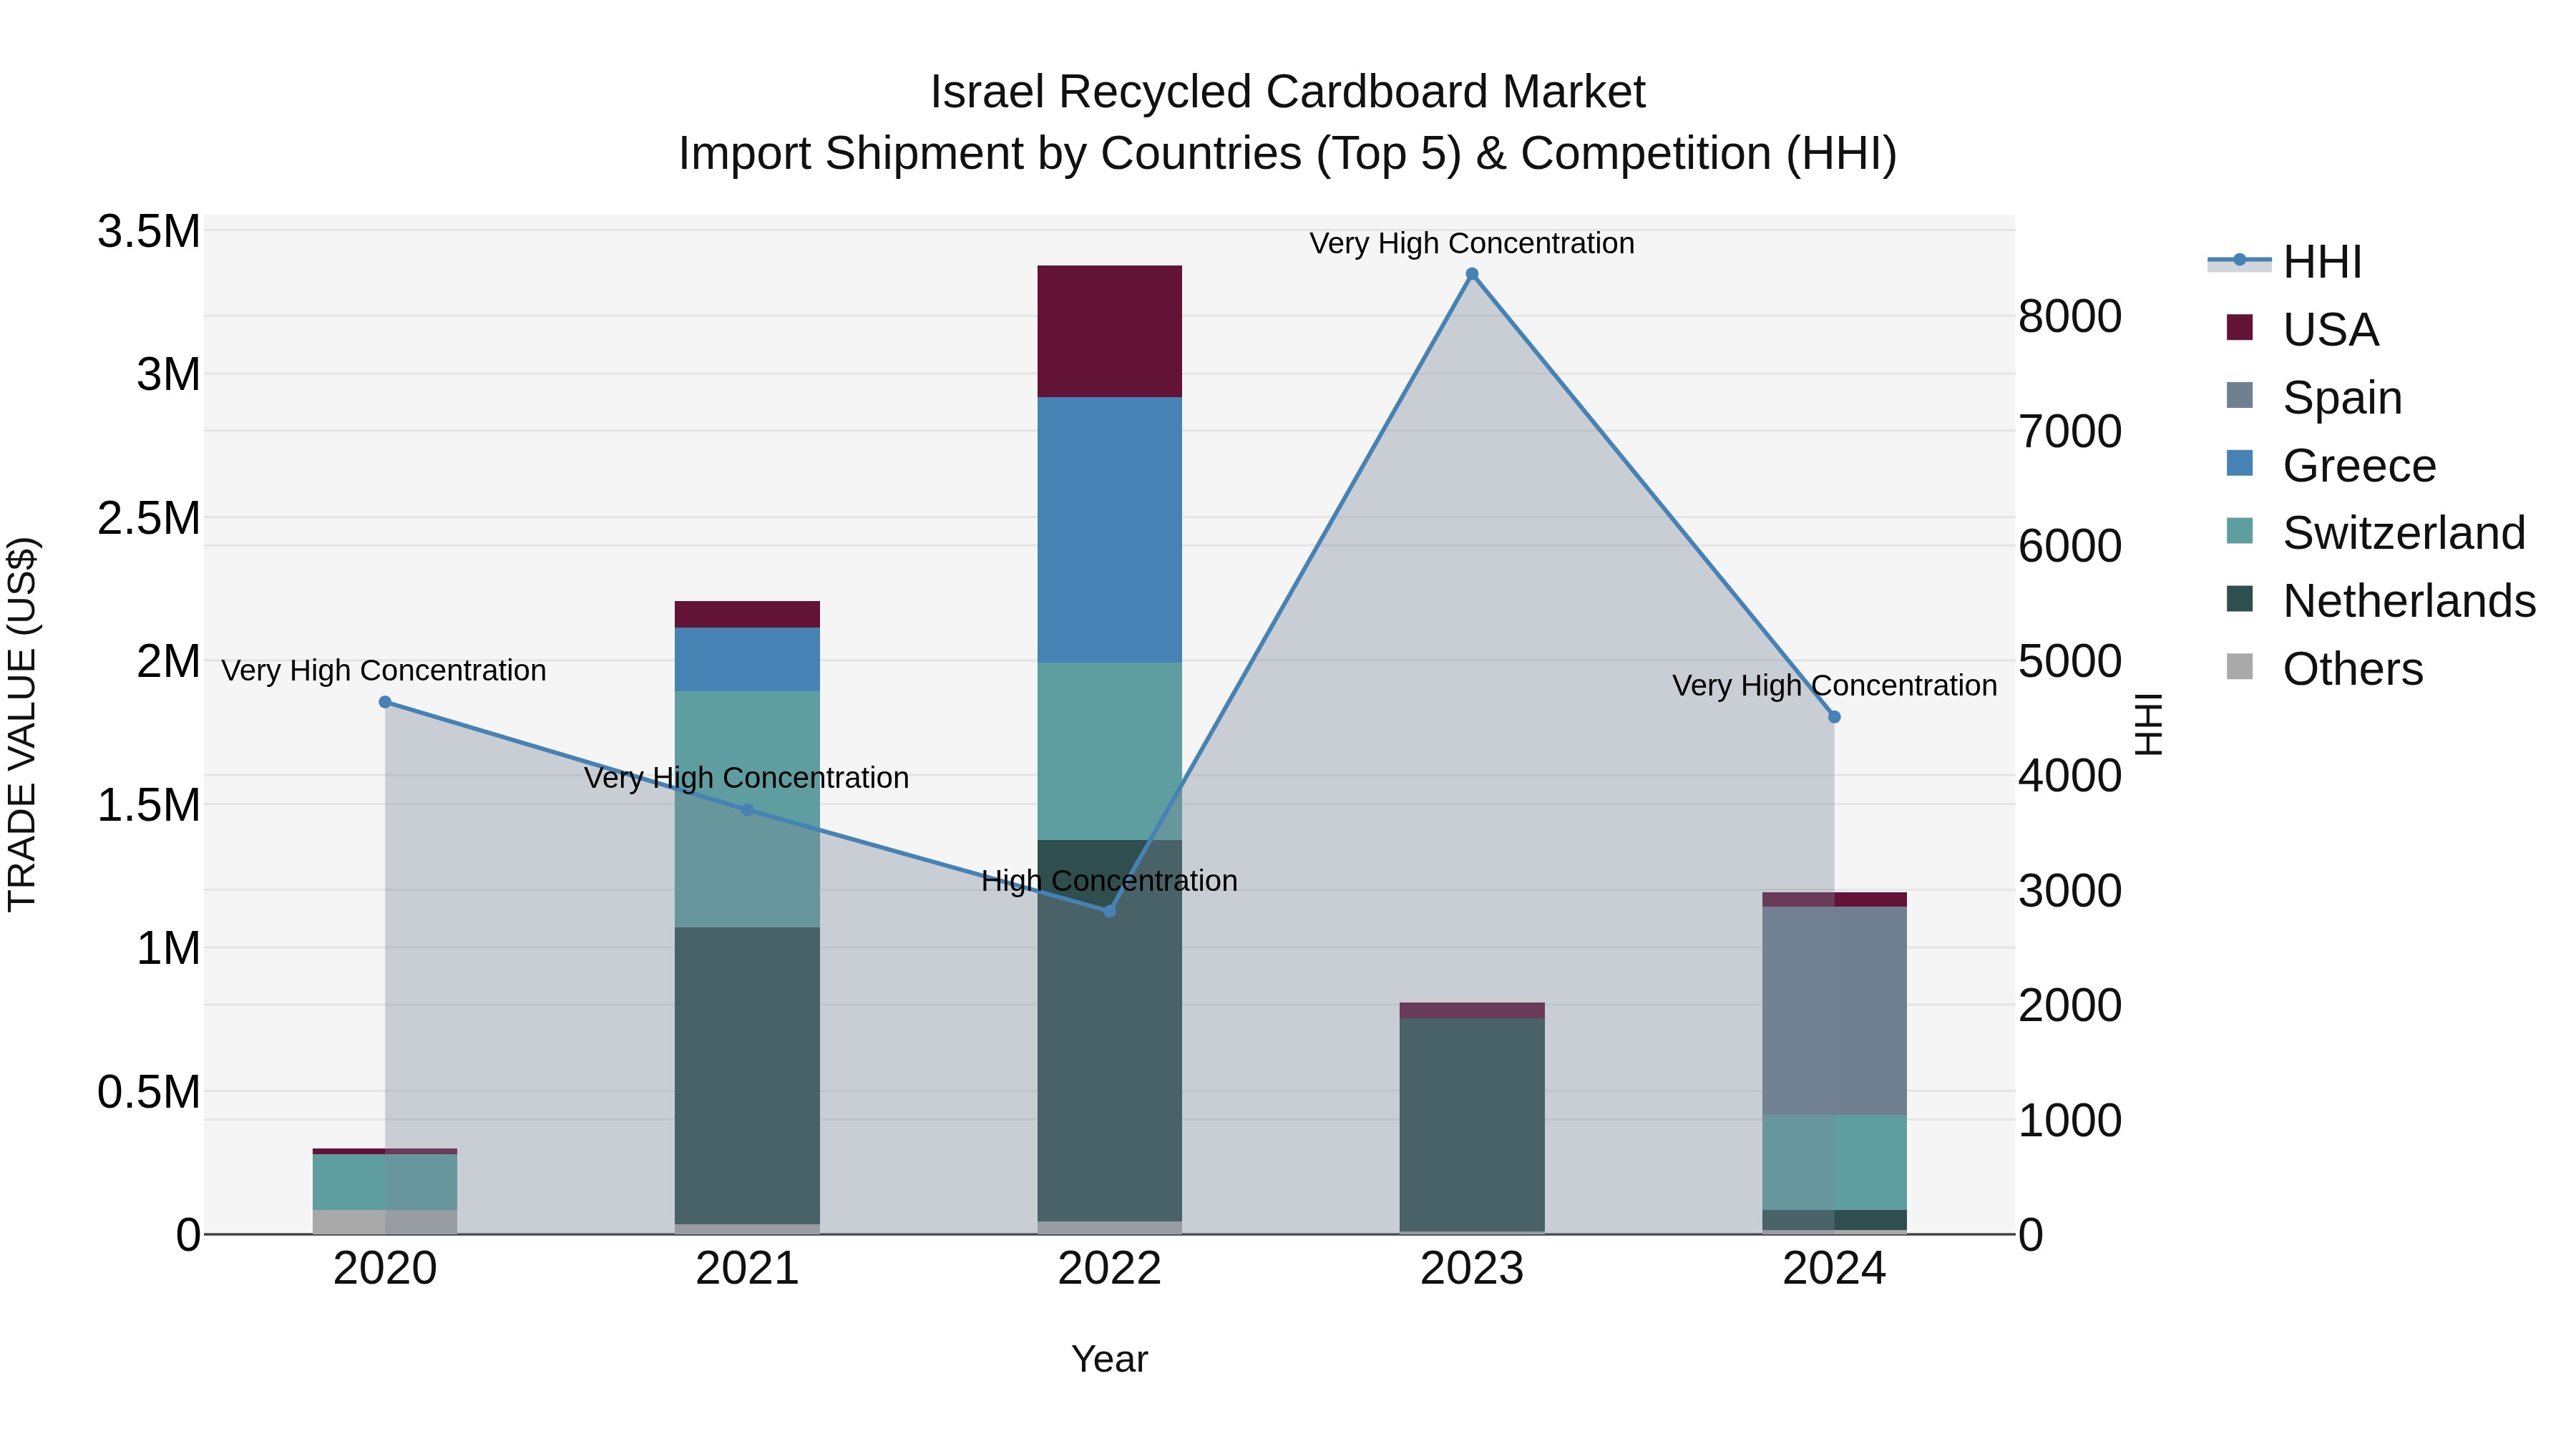Click the USA maroon legend swatch
Image resolution: width=2576 pixels, height=1449 pixels.
click(2240, 327)
